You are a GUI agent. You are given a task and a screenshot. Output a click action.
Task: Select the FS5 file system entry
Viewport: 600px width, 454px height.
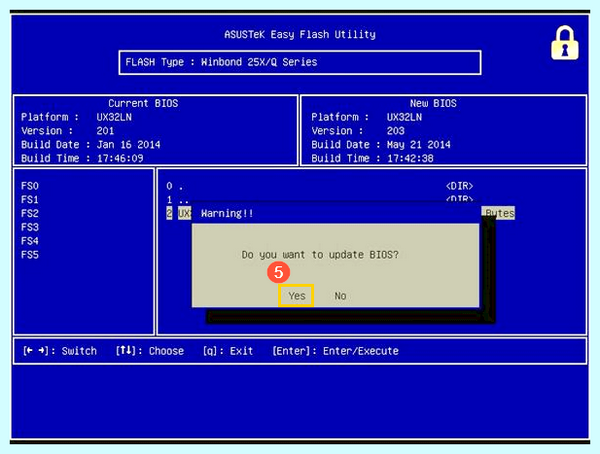(x=30, y=255)
